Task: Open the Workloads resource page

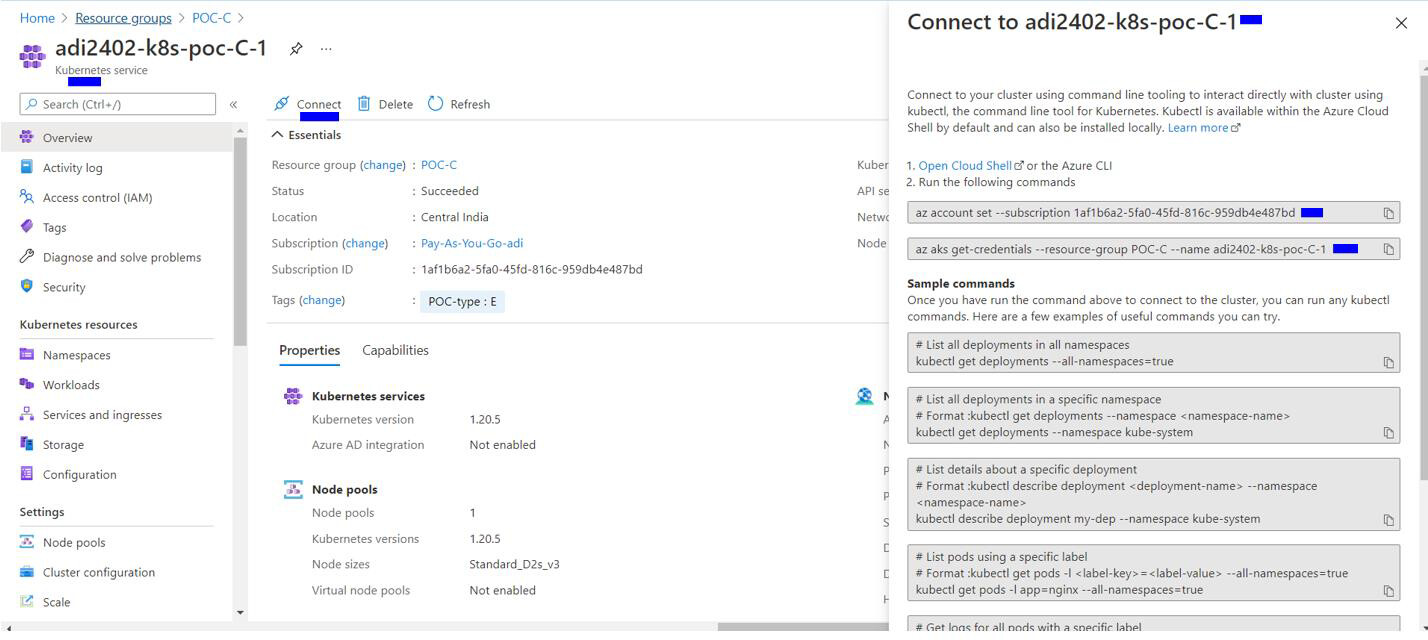Action: pyautogui.click(x=71, y=385)
